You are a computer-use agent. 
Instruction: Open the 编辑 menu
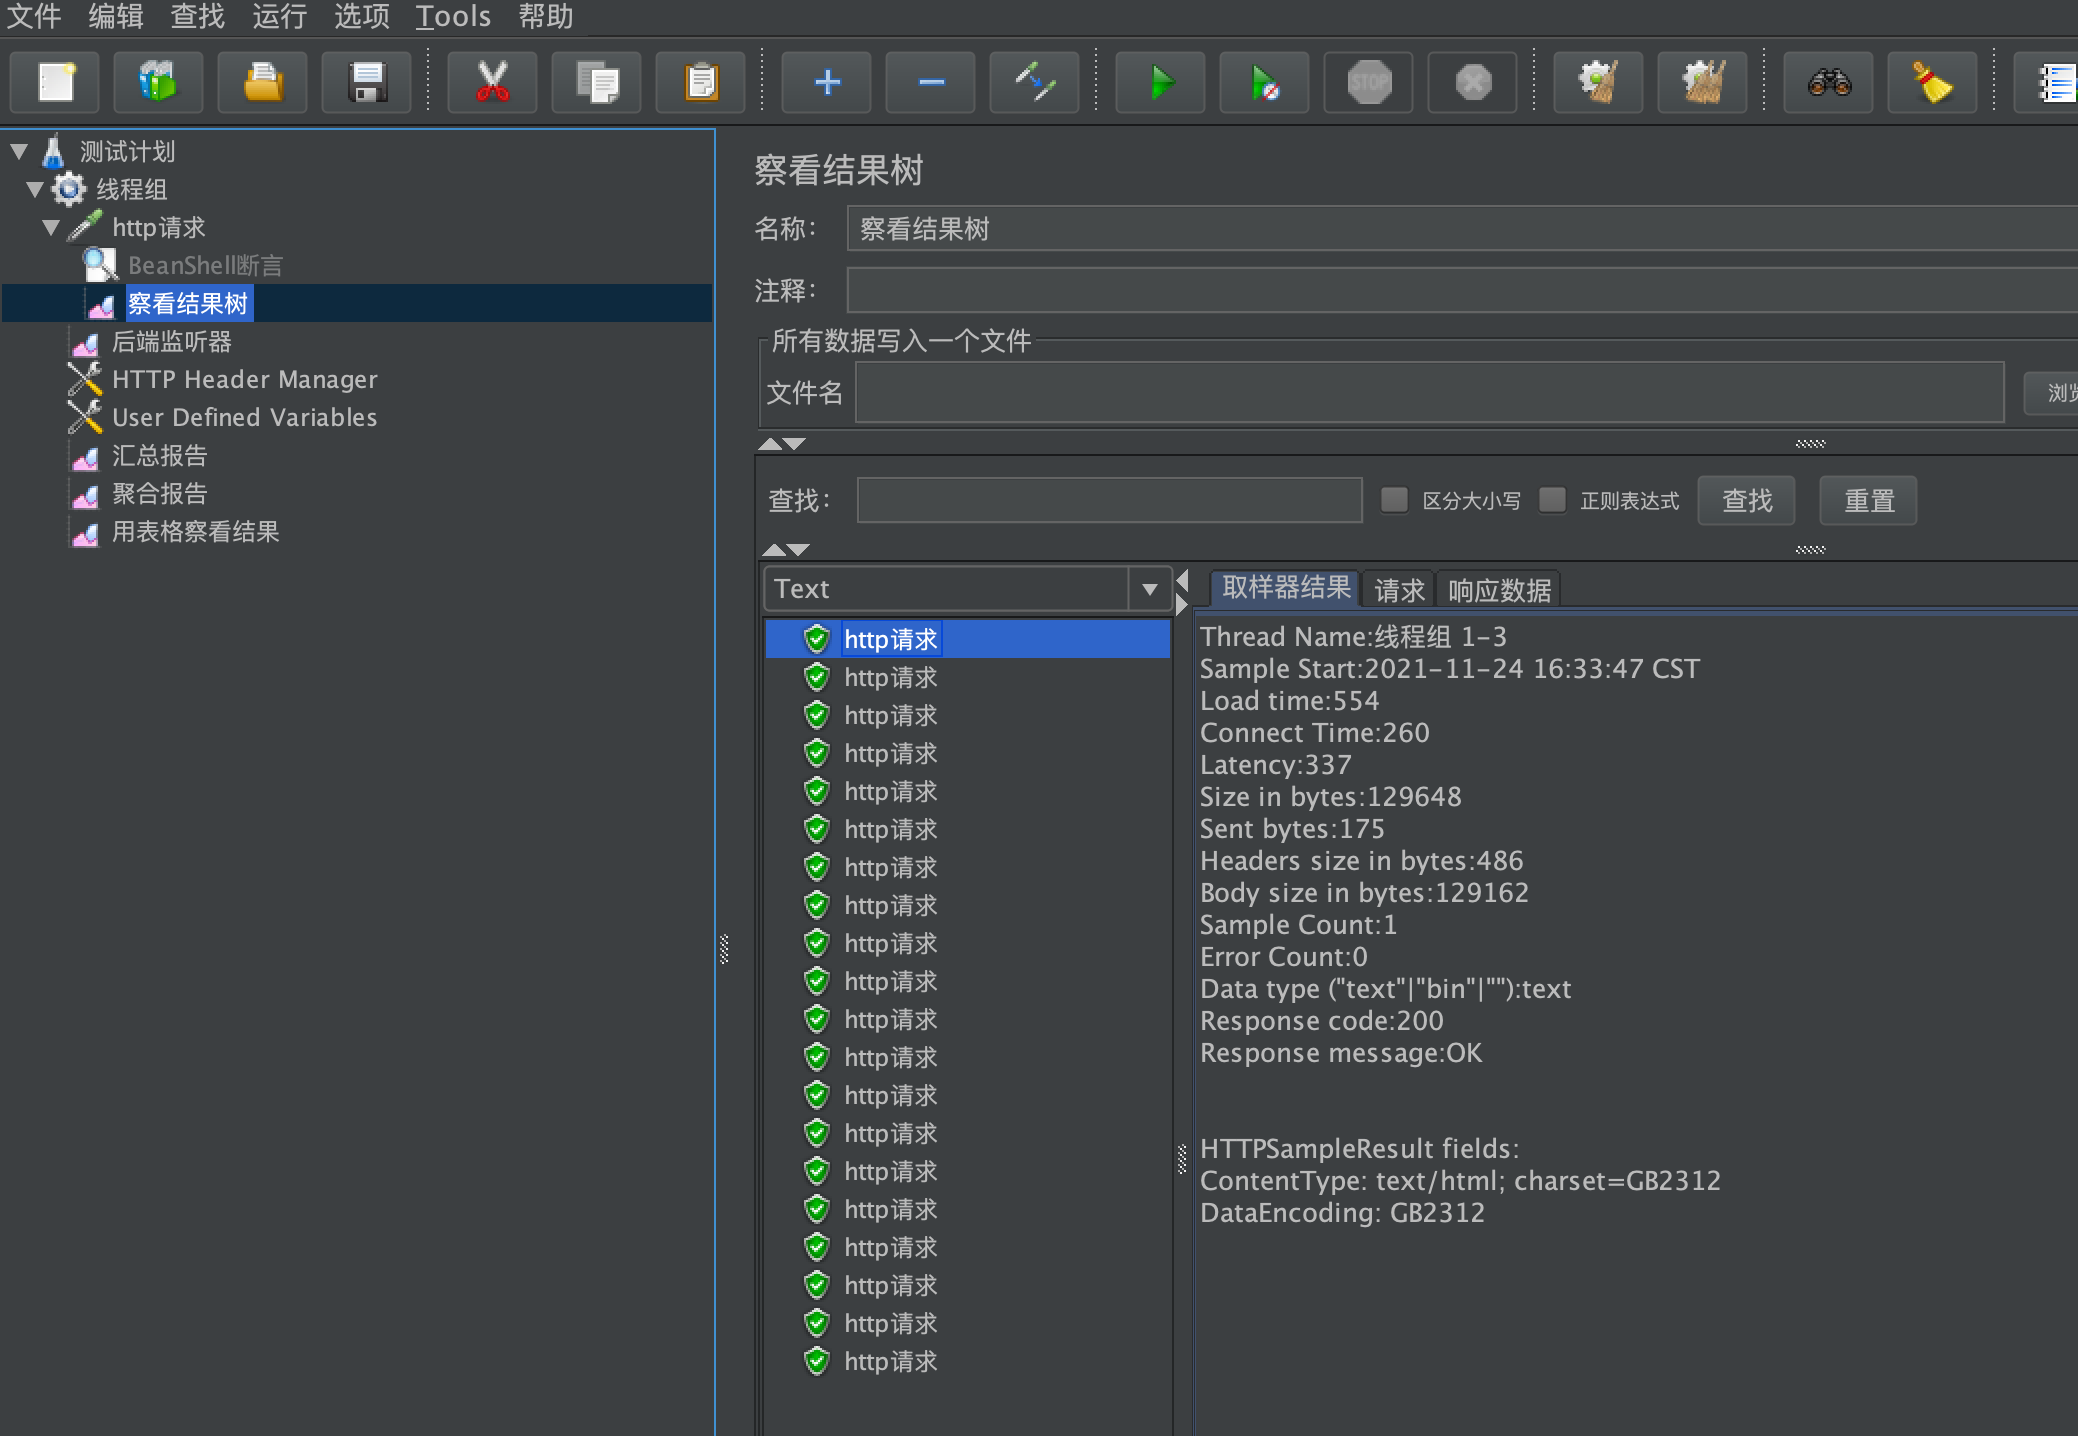tap(116, 17)
